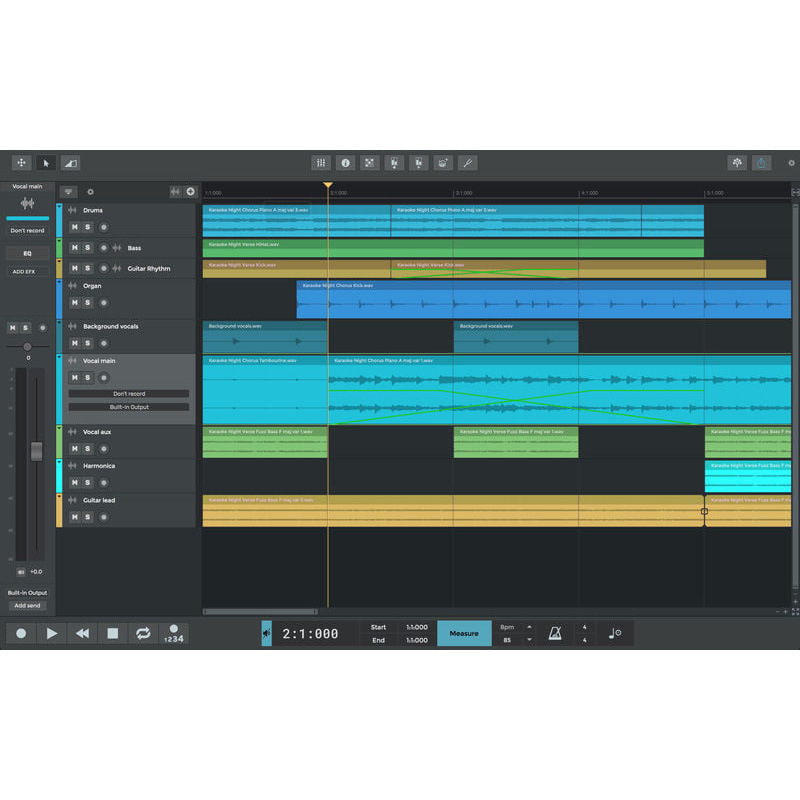This screenshot has width=800, height=800.
Task: Toggle the metronome icon
Action: coord(555,633)
